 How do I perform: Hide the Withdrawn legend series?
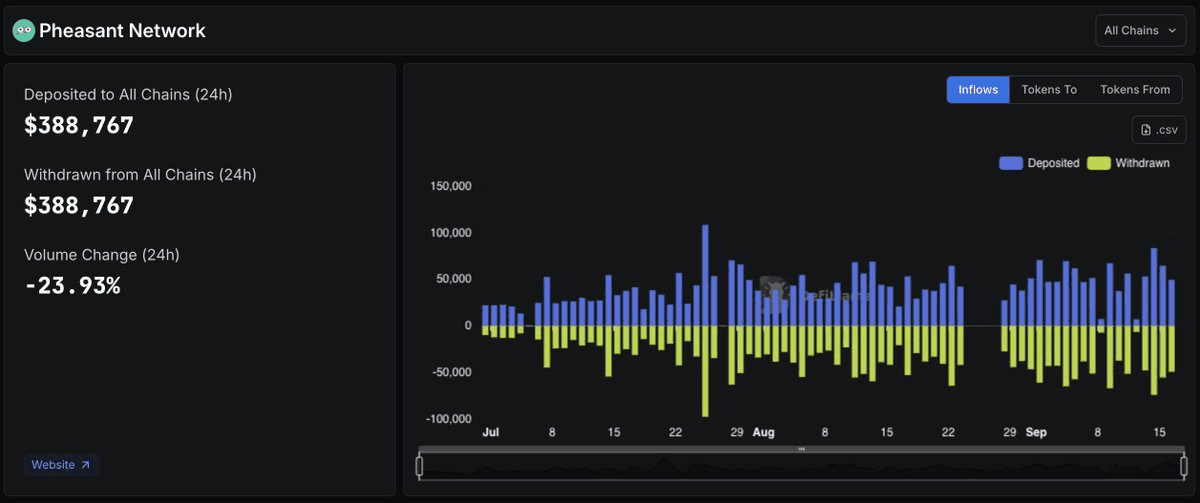pos(1128,163)
